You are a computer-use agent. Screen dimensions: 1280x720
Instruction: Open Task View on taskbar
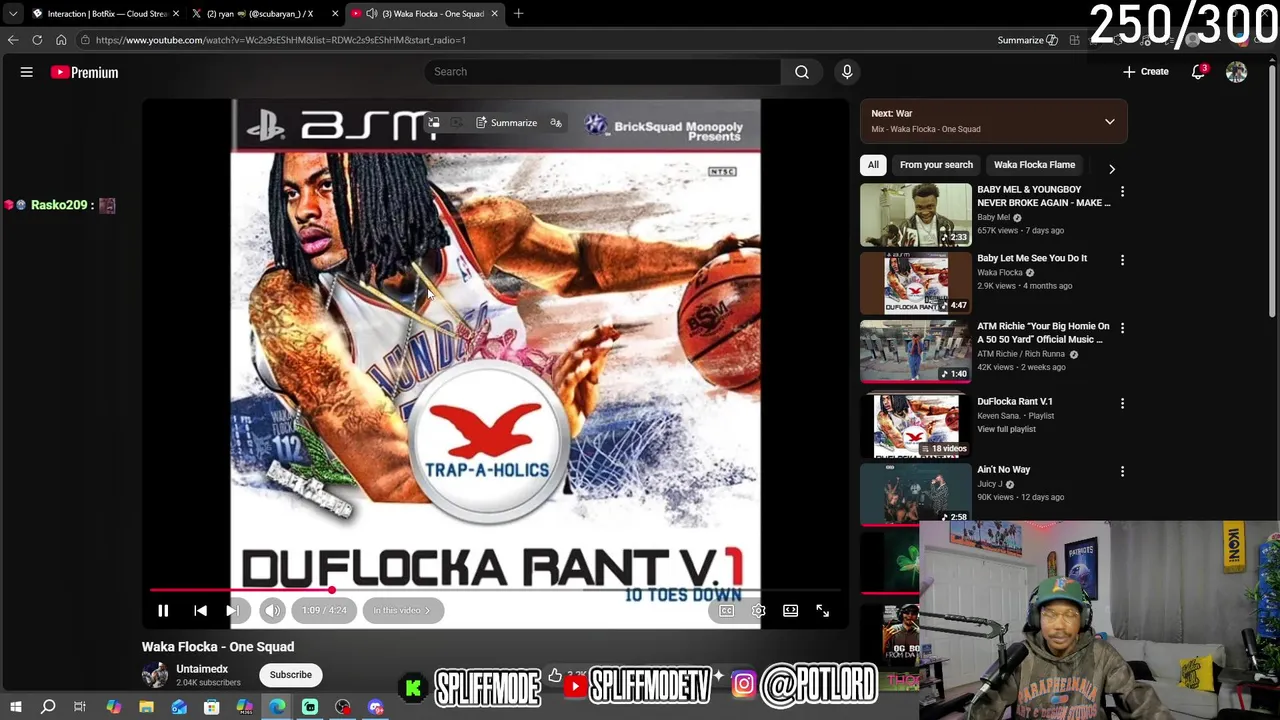(x=80, y=707)
